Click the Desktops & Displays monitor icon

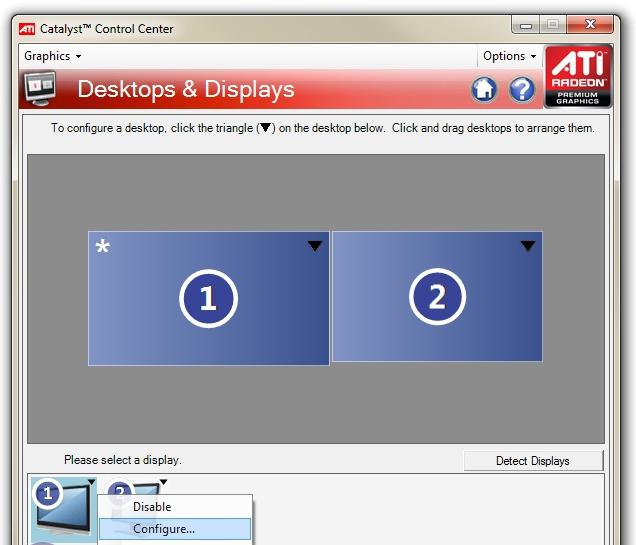click(40, 88)
